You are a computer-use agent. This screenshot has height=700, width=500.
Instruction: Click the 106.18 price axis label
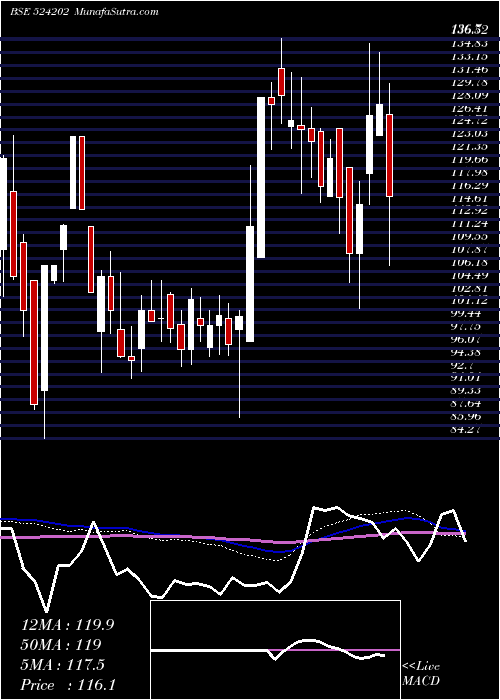pyautogui.click(x=470, y=262)
